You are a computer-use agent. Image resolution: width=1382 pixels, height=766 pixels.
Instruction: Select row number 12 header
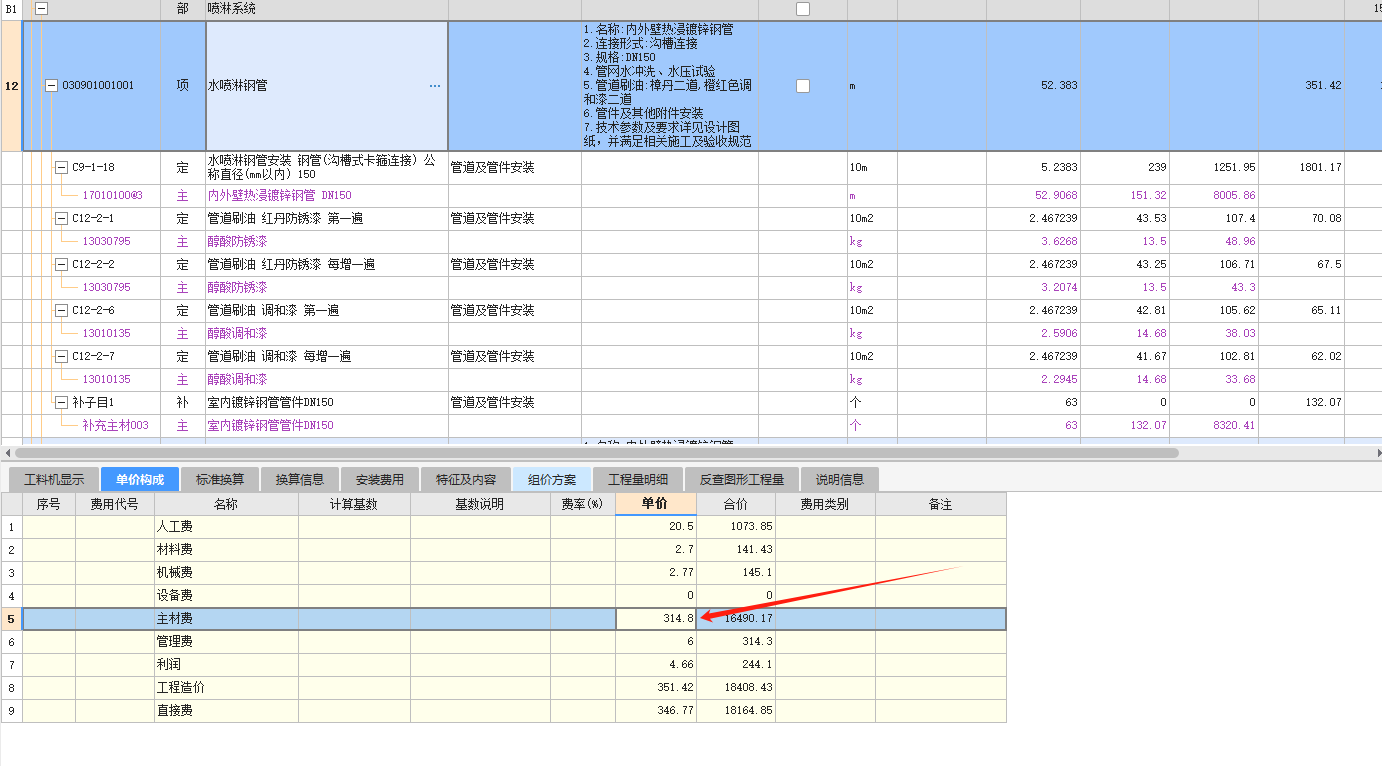pyautogui.click(x=11, y=86)
